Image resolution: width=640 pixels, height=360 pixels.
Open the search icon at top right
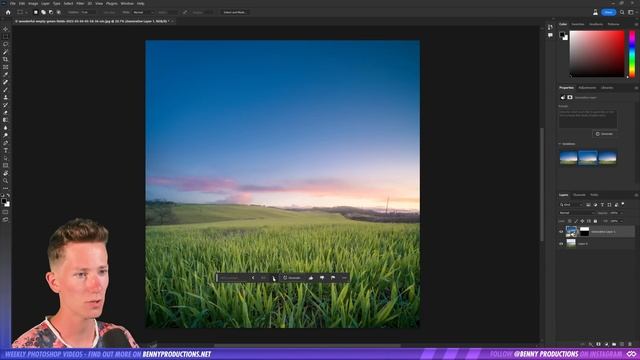tap(622, 12)
